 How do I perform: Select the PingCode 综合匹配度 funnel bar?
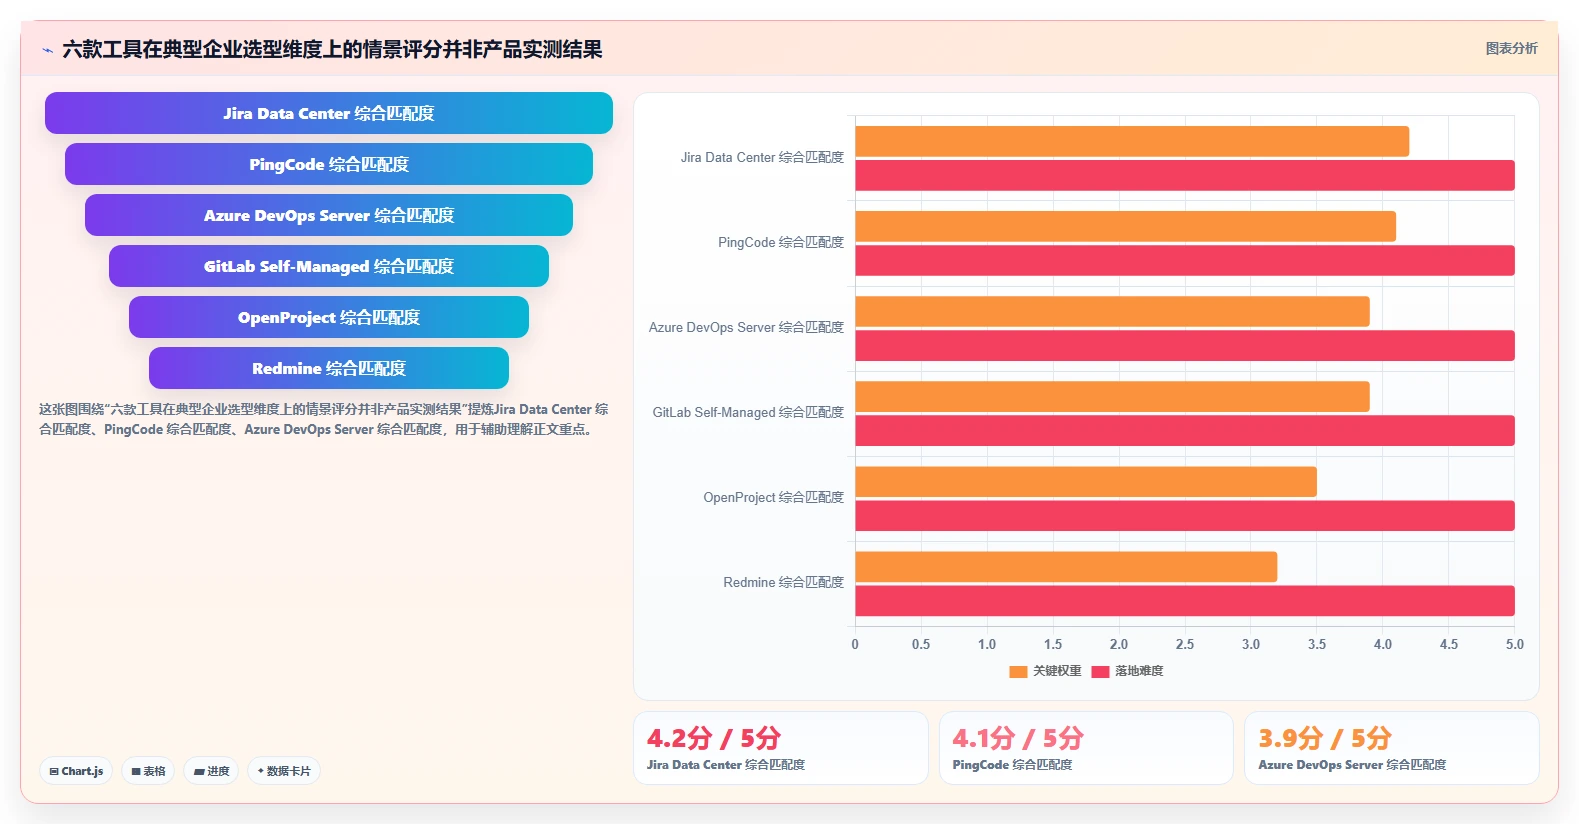point(329,164)
